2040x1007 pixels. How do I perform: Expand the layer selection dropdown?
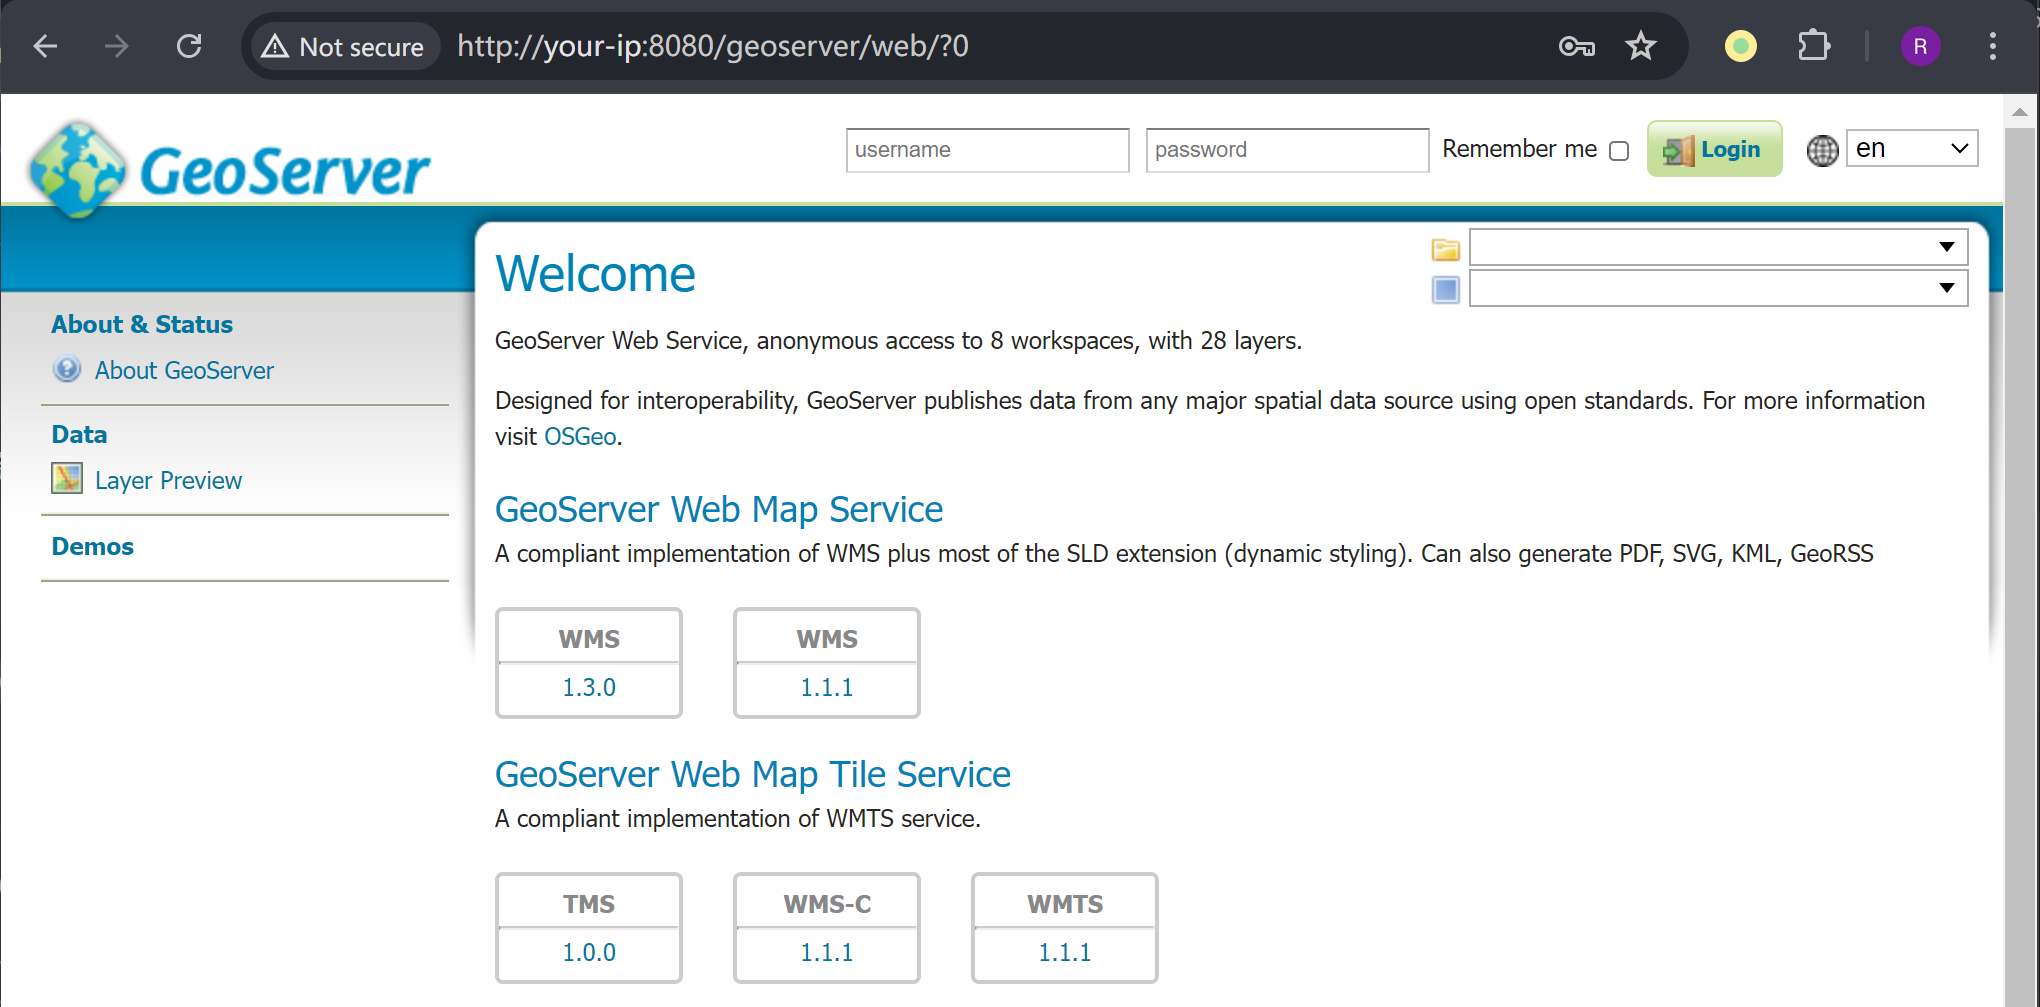click(1717, 288)
